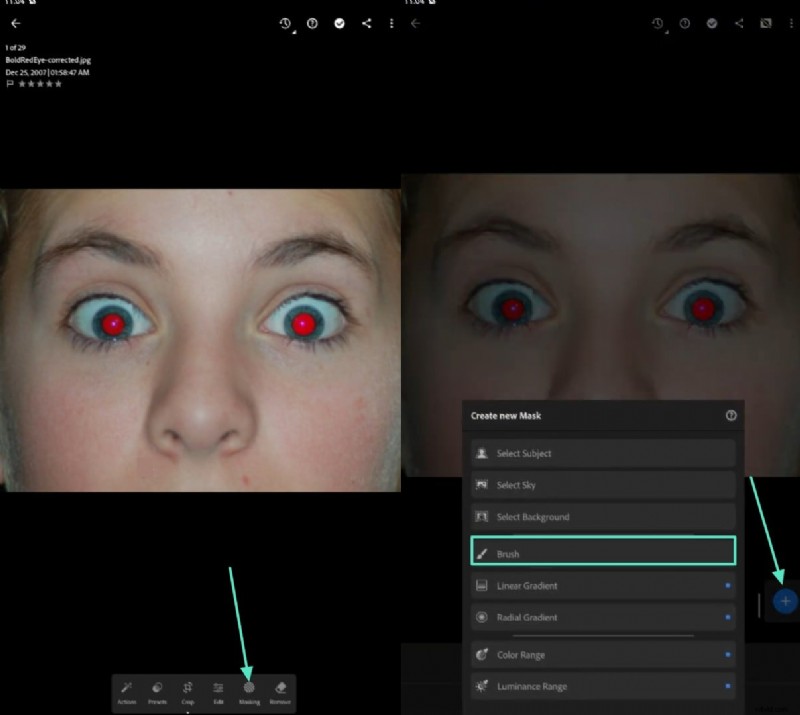
Task: Open the Presets panel
Action: coord(155,690)
